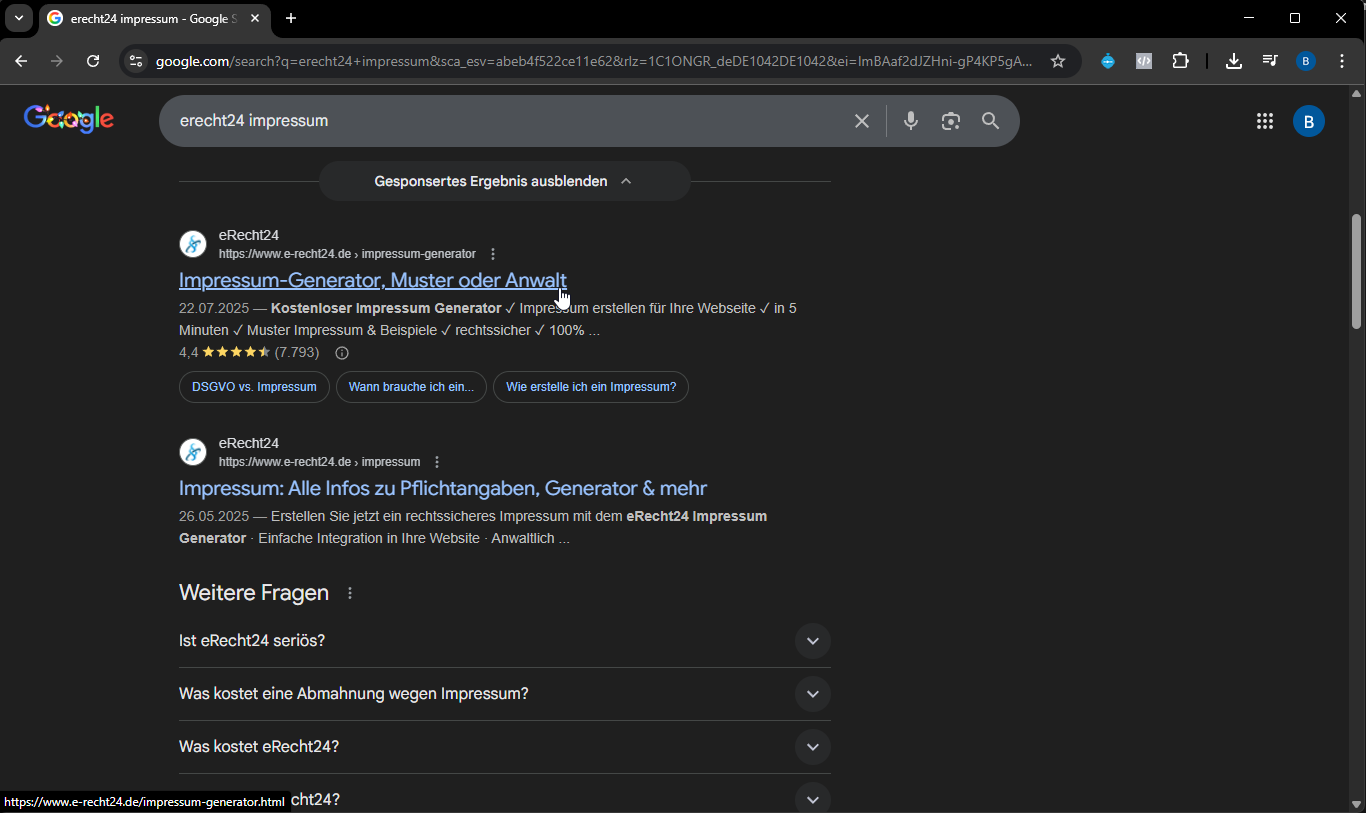Image resolution: width=1366 pixels, height=813 pixels.
Task: Click the 'DSGVO vs. Impressum' chip
Action: [254, 387]
